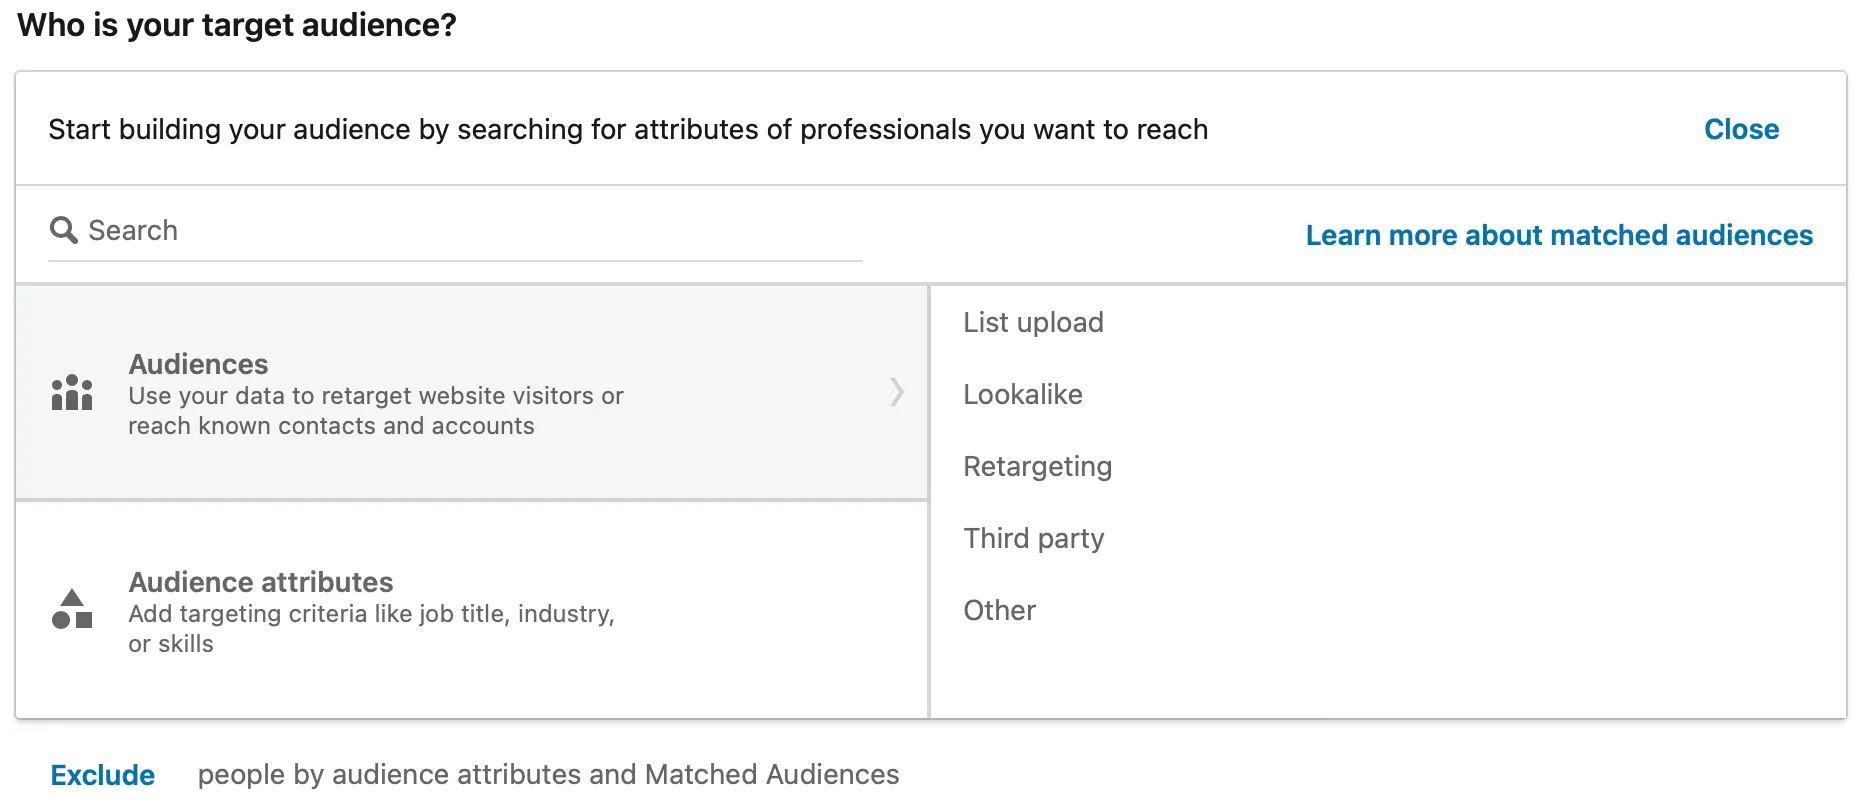
Task: Select the Other audience option
Action: 999,610
